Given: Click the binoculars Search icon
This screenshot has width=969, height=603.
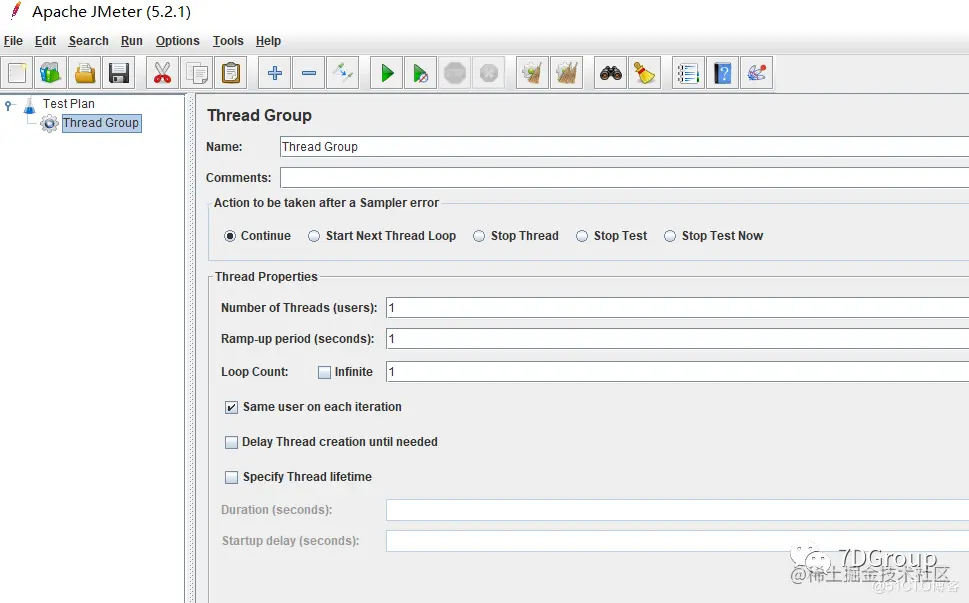Looking at the screenshot, I should click(611, 73).
